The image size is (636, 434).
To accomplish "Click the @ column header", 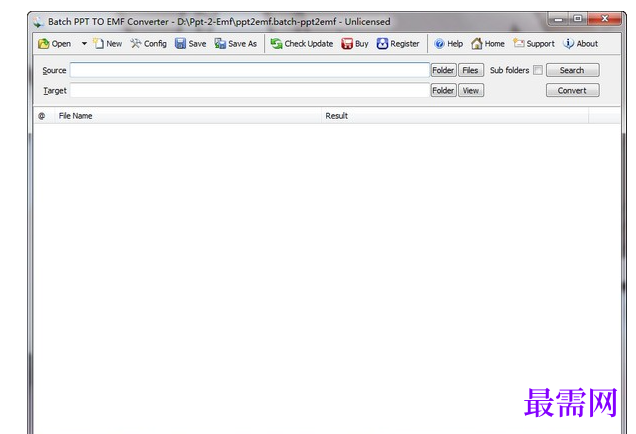I will [x=44, y=116].
